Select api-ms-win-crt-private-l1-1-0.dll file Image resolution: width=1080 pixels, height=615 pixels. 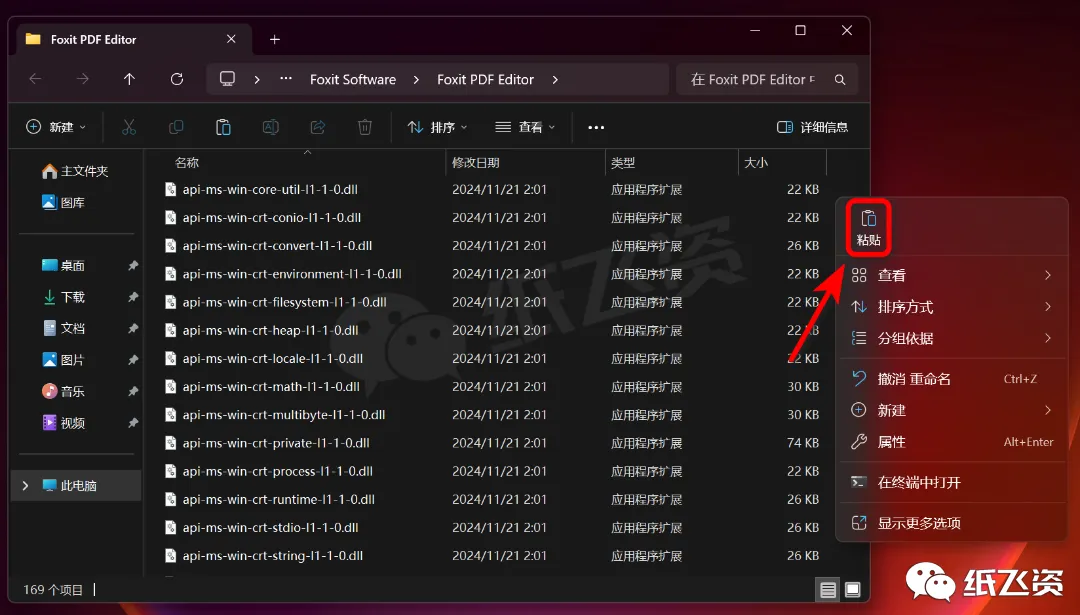(x=276, y=443)
